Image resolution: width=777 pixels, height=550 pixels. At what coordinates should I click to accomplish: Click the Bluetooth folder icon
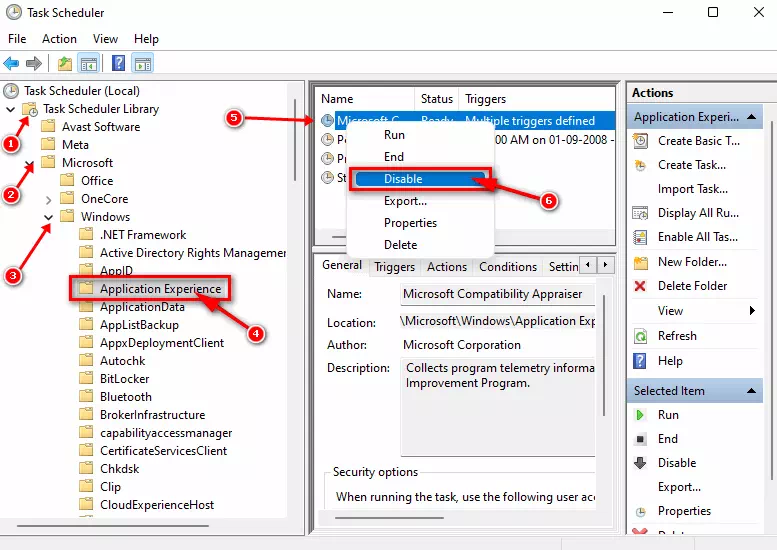(86, 396)
